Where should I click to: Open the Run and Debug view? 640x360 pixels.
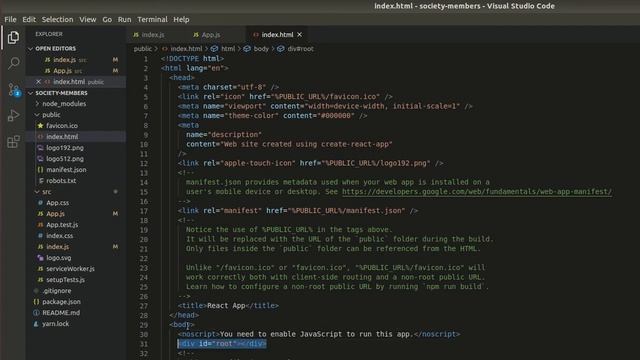pyautogui.click(x=13, y=116)
